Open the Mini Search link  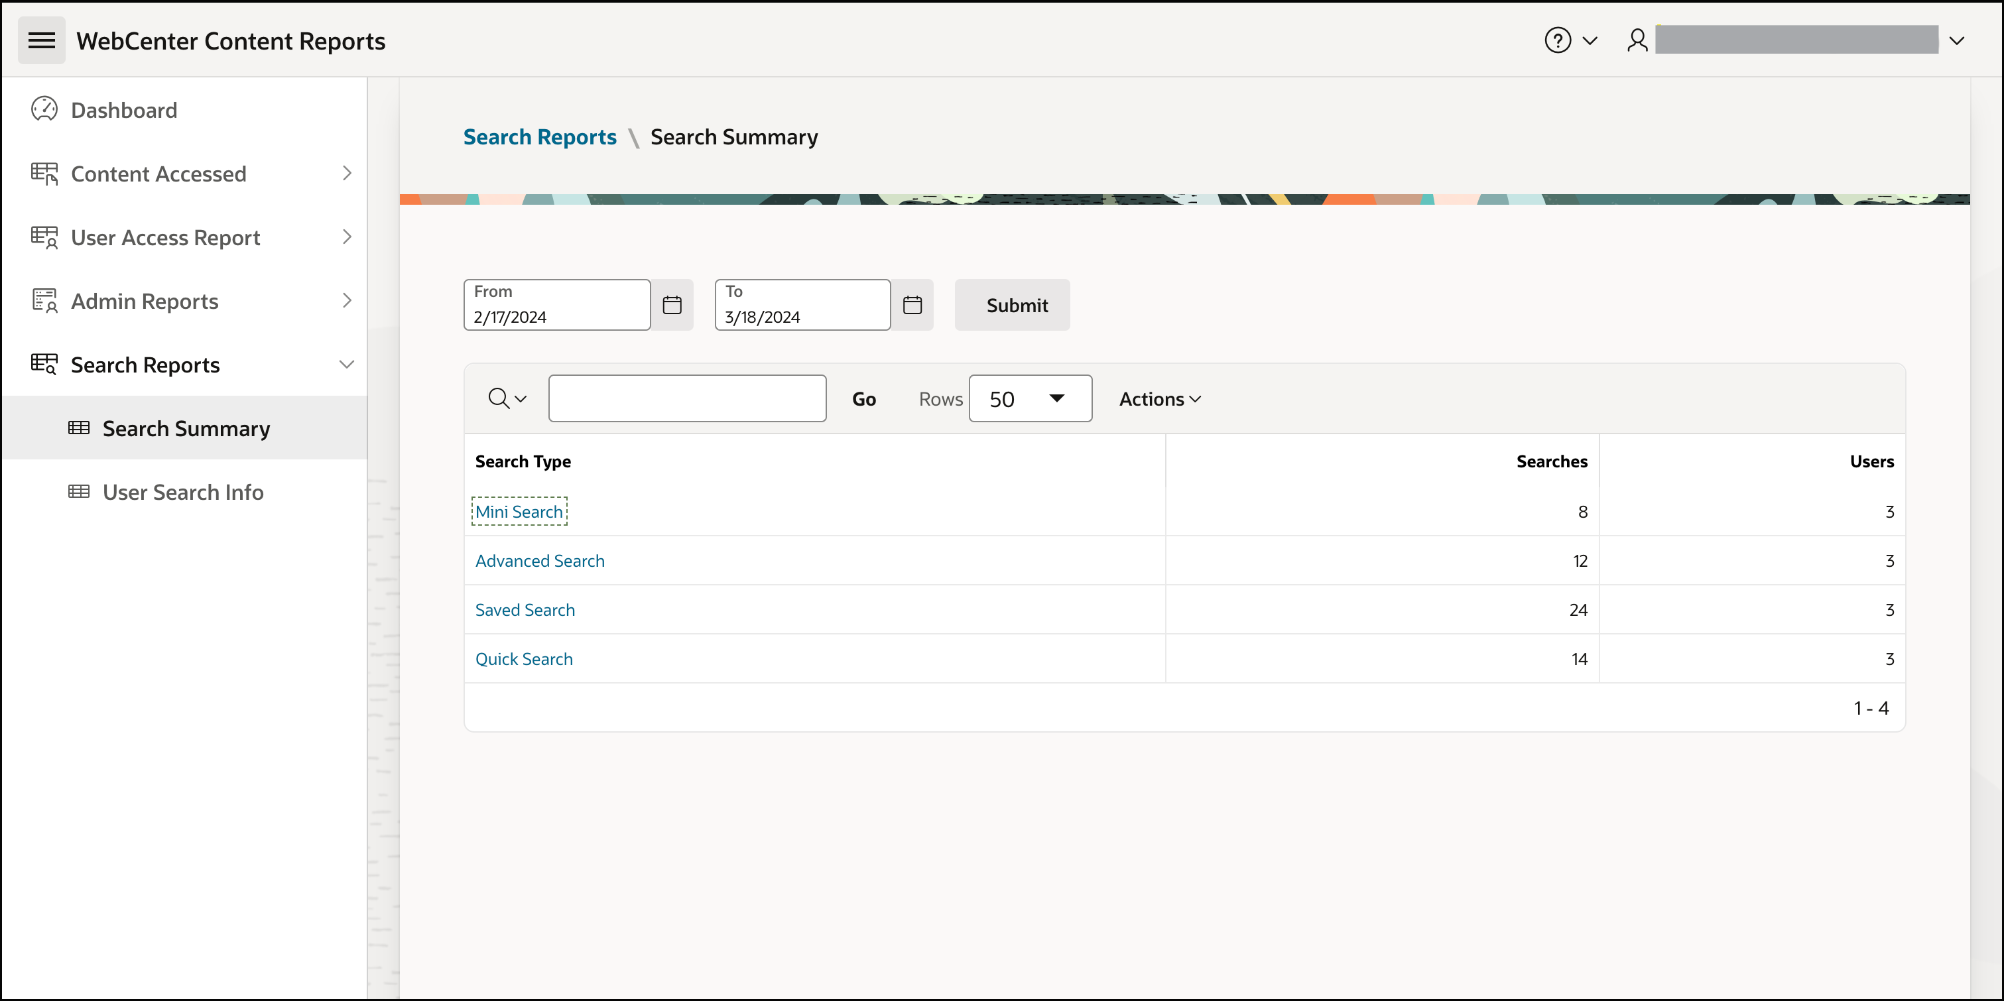coord(519,512)
